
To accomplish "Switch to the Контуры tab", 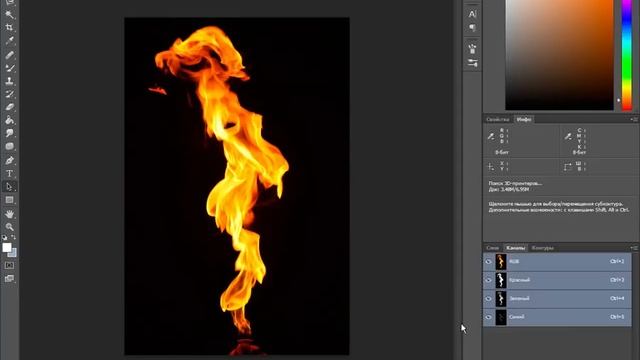I will point(542,248).
